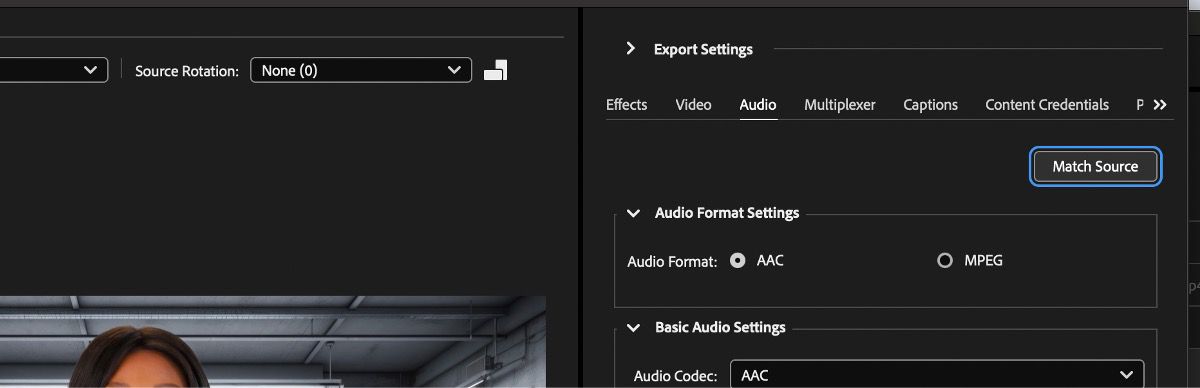The width and height of the screenshot is (1200, 388).
Task: Click the Audio Format Settings heading text
Action: click(x=727, y=213)
